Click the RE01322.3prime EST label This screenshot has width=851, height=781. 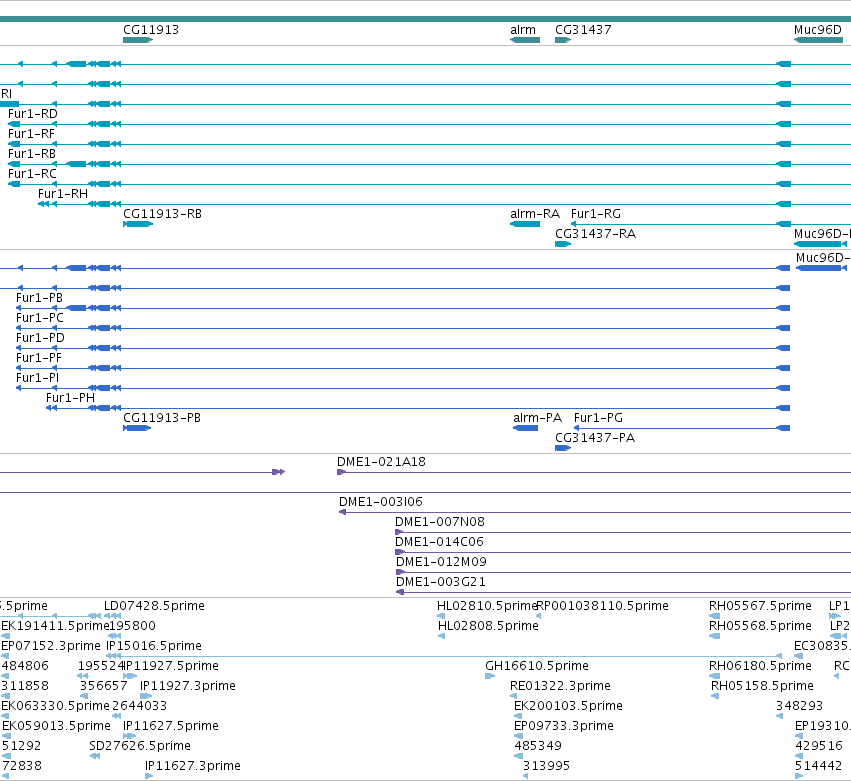click(x=560, y=686)
